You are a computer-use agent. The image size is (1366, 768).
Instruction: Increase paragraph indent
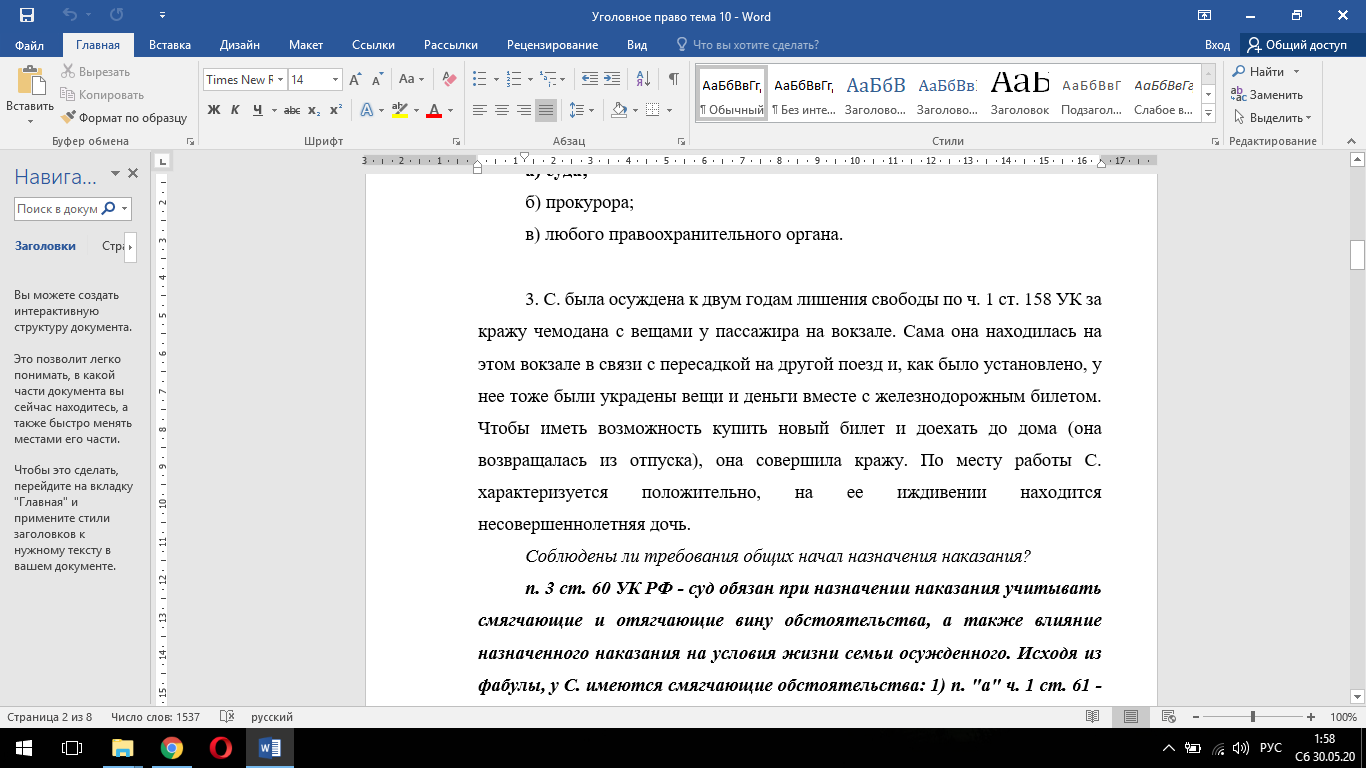(612, 79)
